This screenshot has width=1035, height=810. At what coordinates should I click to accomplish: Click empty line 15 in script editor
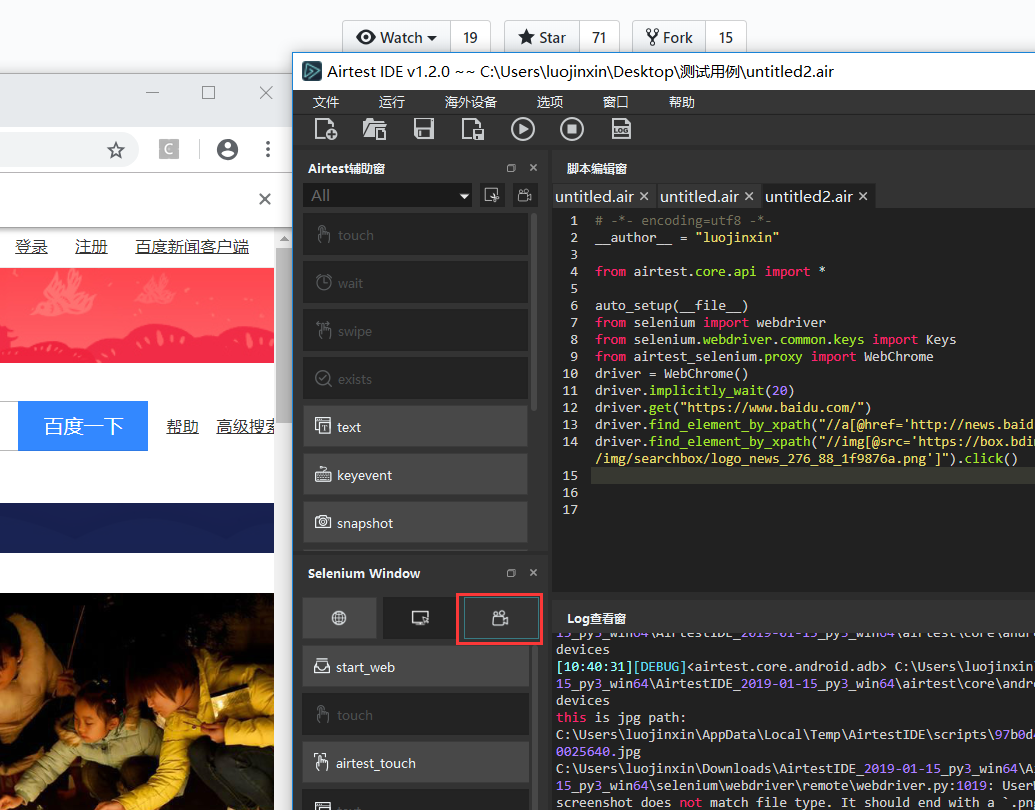pyautogui.click(x=813, y=475)
